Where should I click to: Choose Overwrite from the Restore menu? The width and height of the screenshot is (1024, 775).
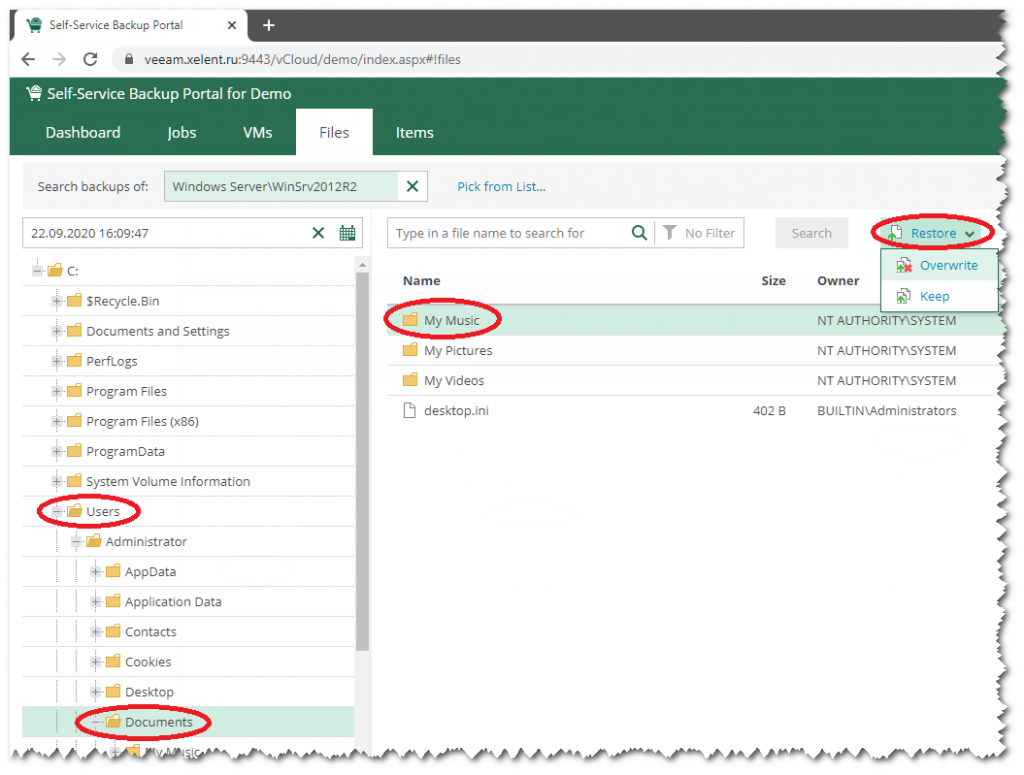click(x=938, y=266)
